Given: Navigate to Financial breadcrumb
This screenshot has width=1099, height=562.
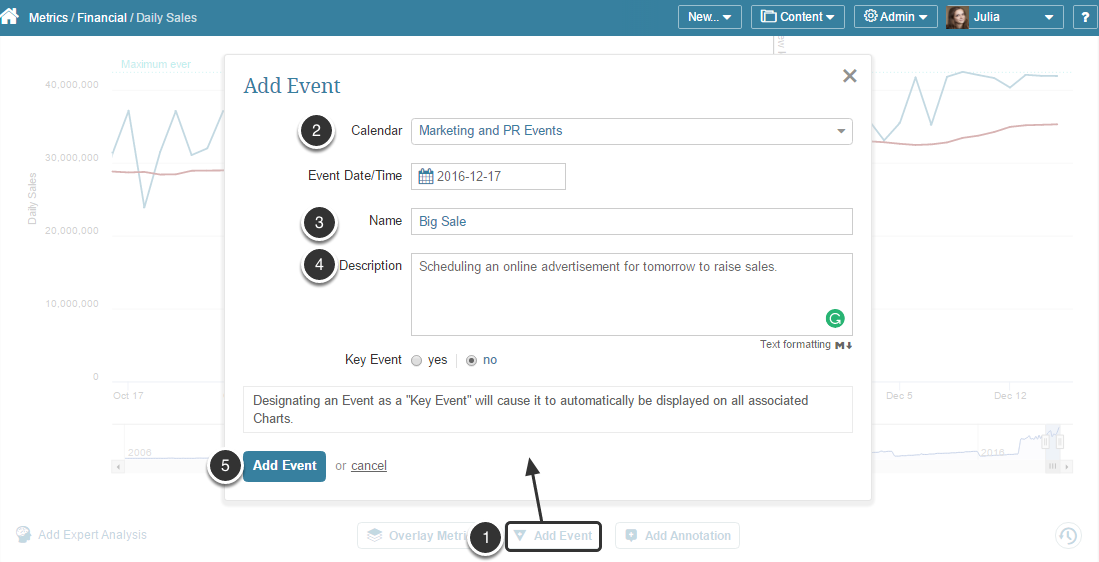Looking at the screenshot, I should tap(102, 18).
